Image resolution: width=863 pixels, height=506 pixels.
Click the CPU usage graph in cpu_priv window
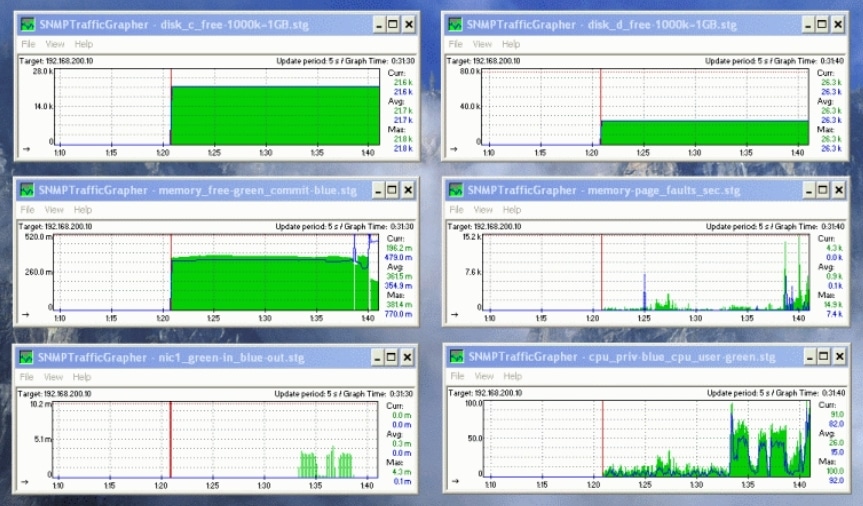(647, 439)
